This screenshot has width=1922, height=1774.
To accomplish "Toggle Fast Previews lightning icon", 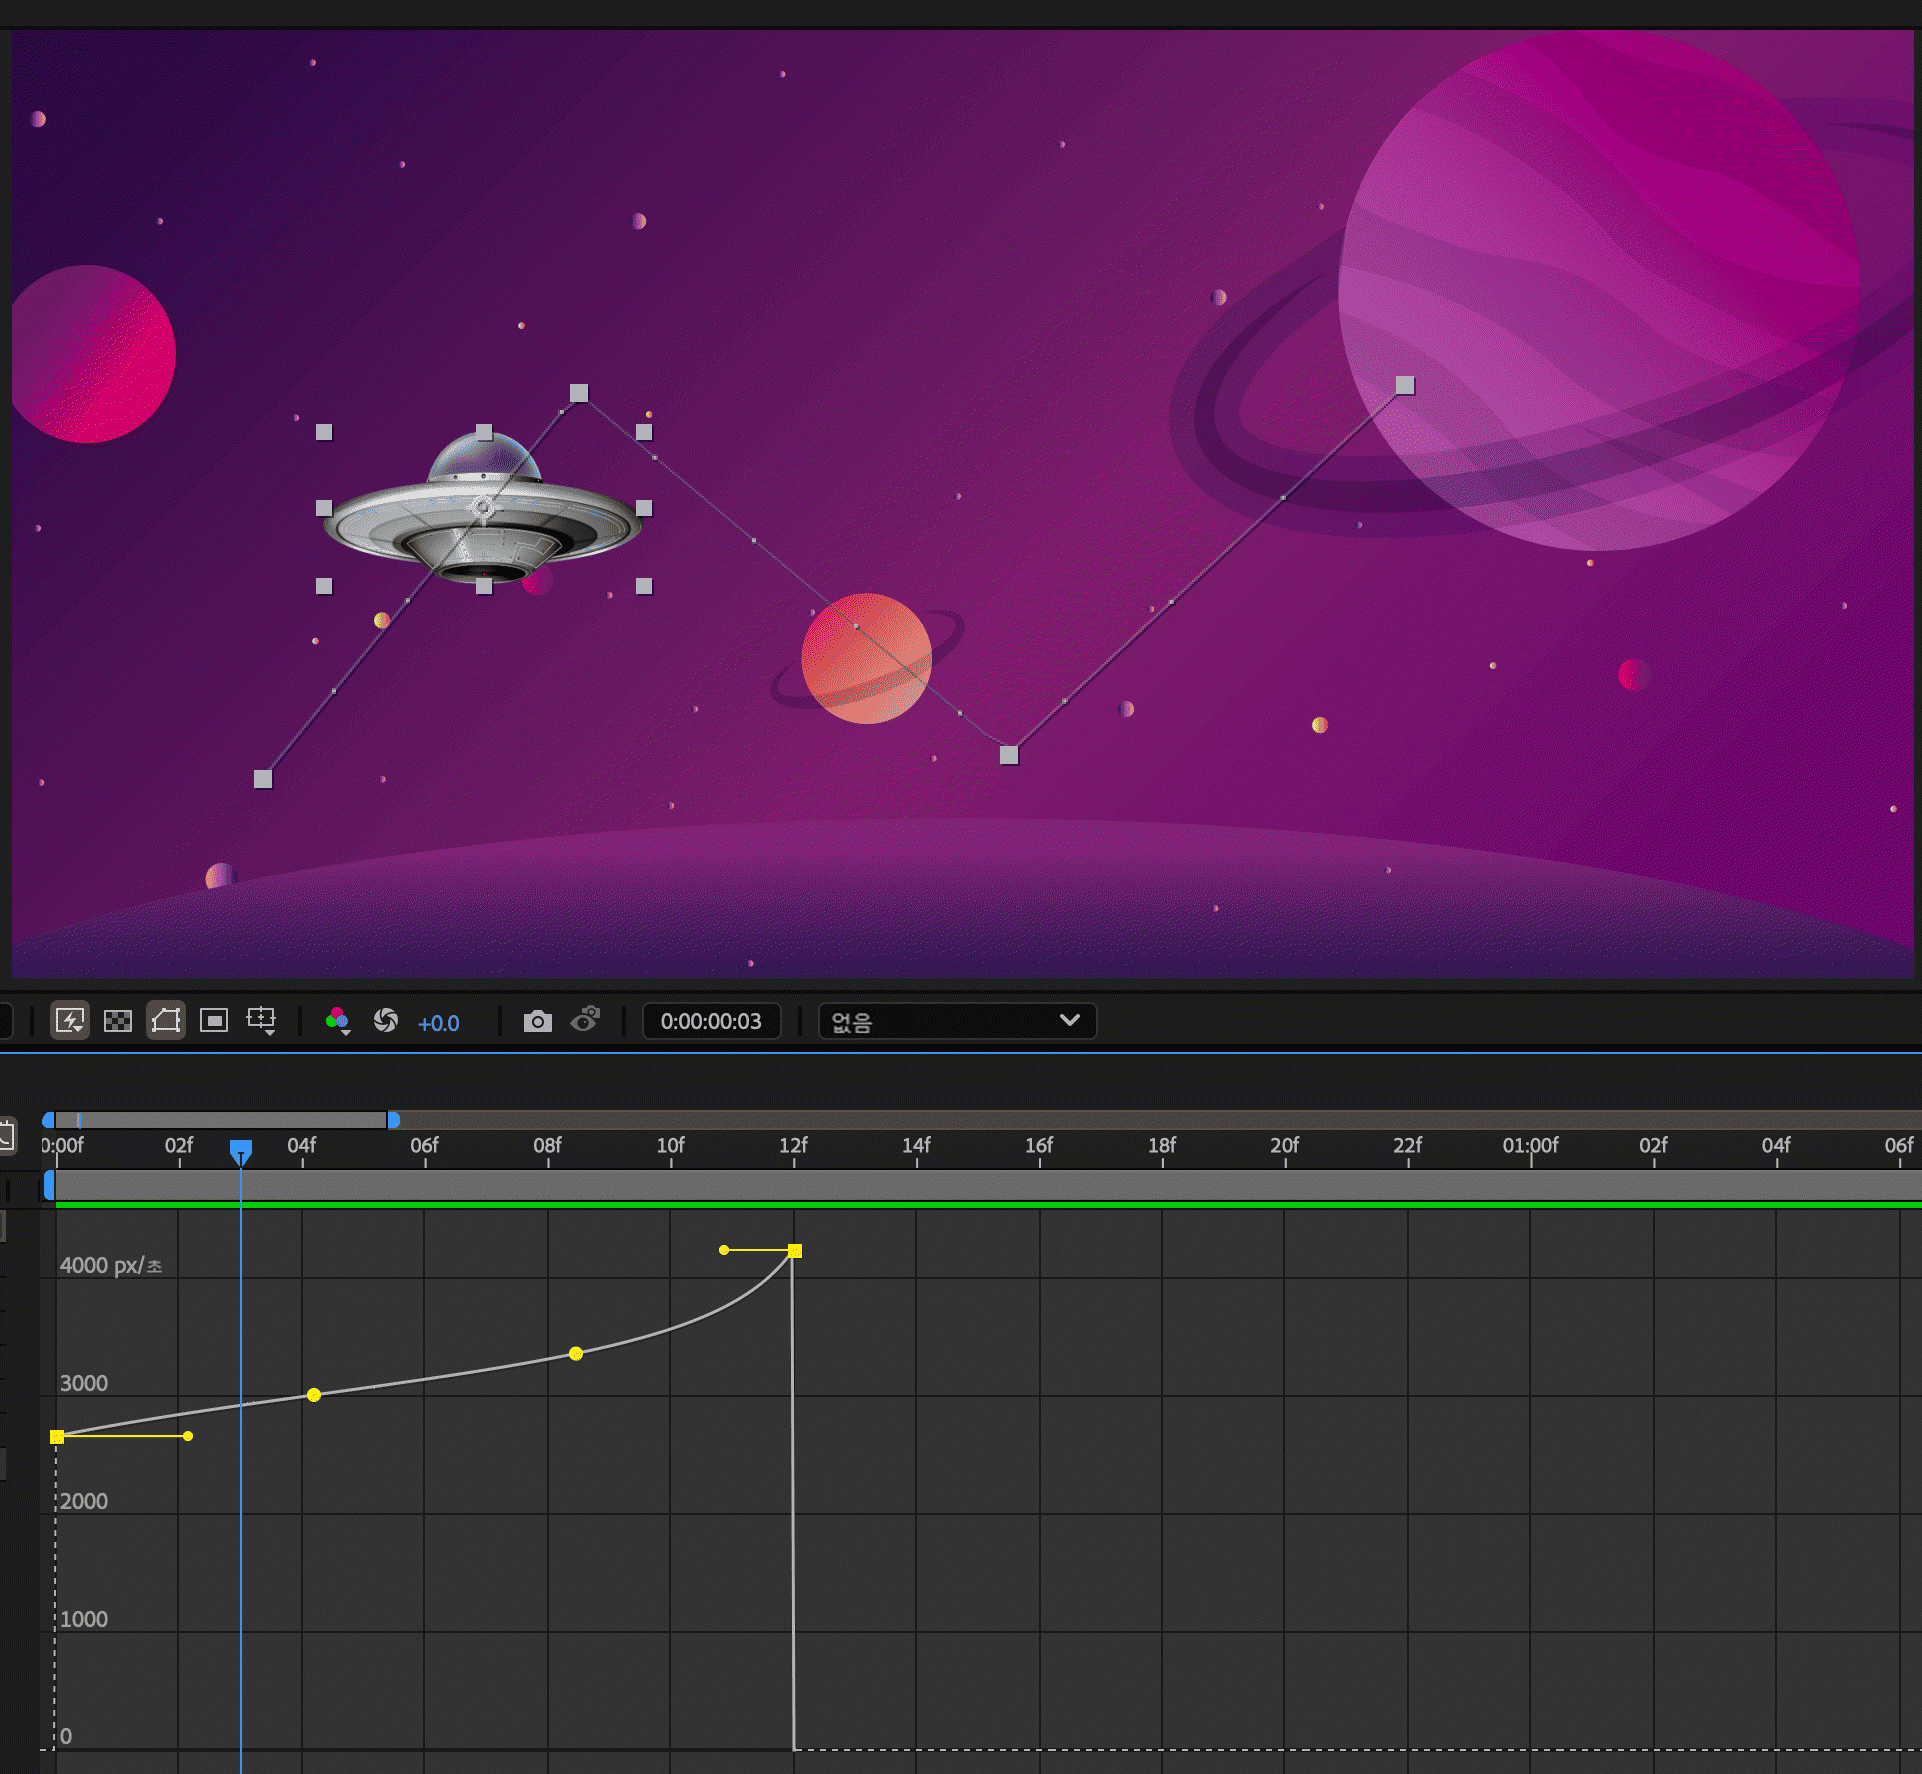I will click(x=69, y=1021).
